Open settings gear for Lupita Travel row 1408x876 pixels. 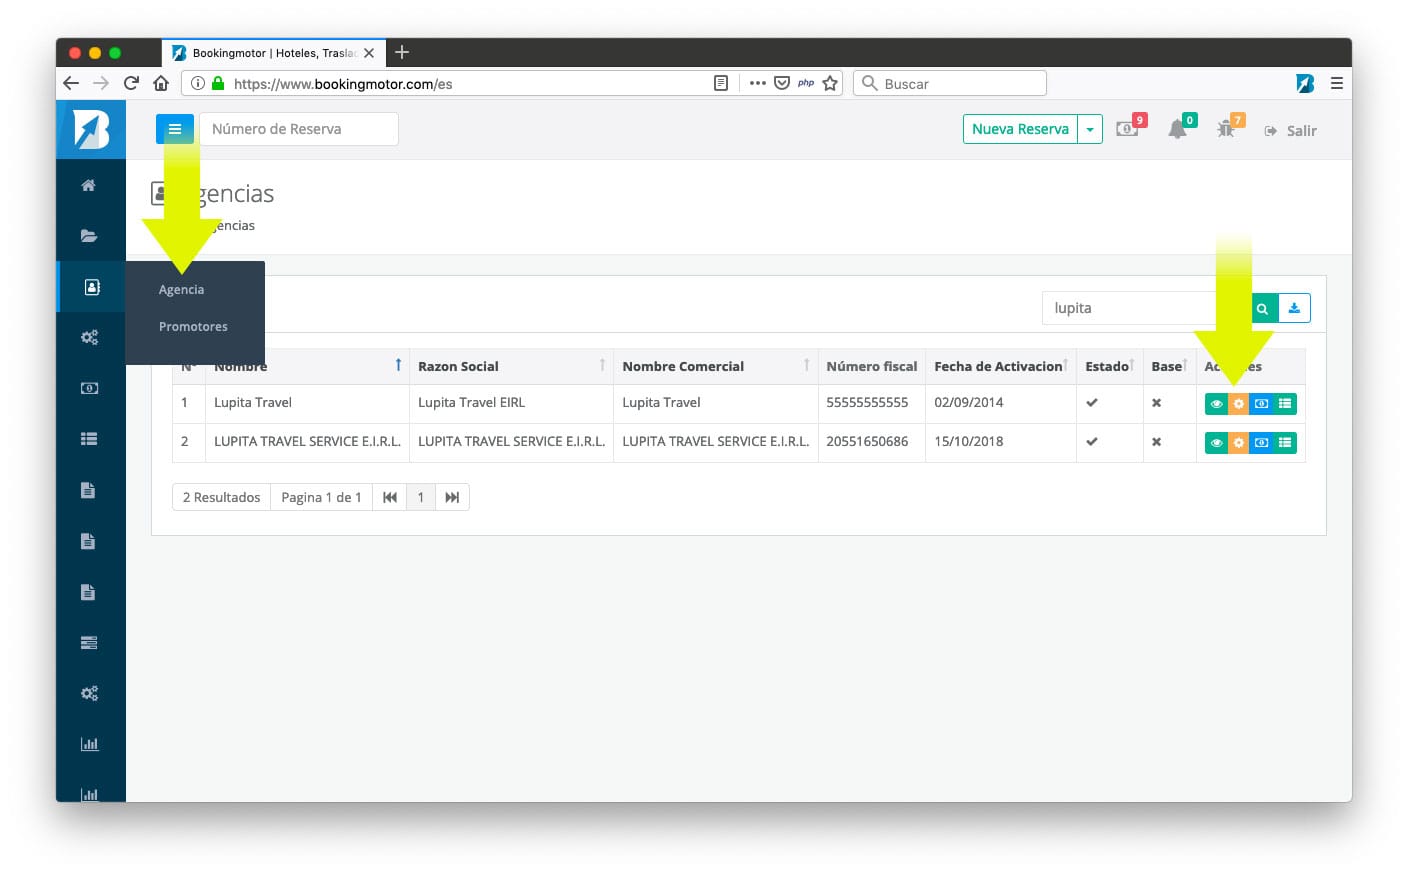click(x=1239, y=404)
